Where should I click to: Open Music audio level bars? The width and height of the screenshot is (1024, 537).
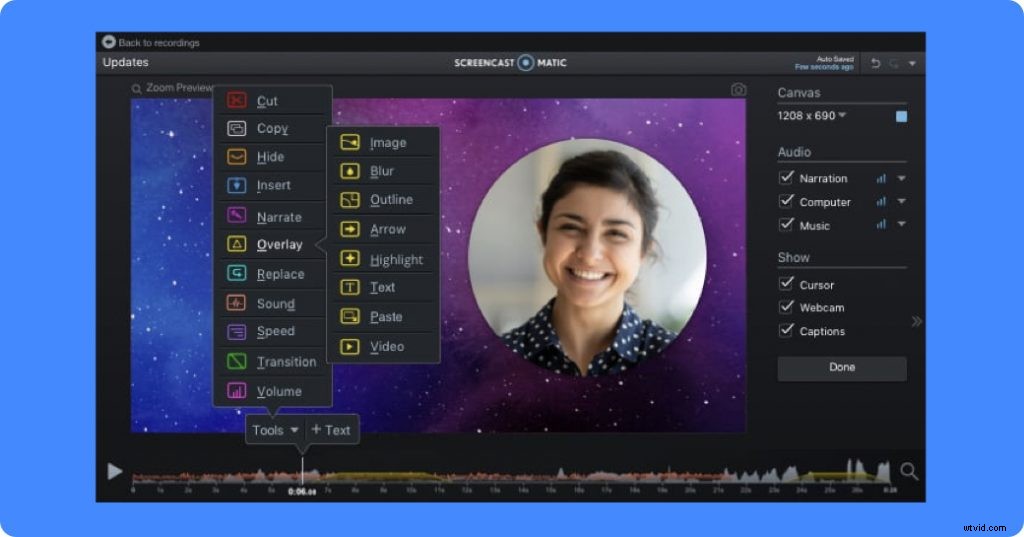click(881, 224)
